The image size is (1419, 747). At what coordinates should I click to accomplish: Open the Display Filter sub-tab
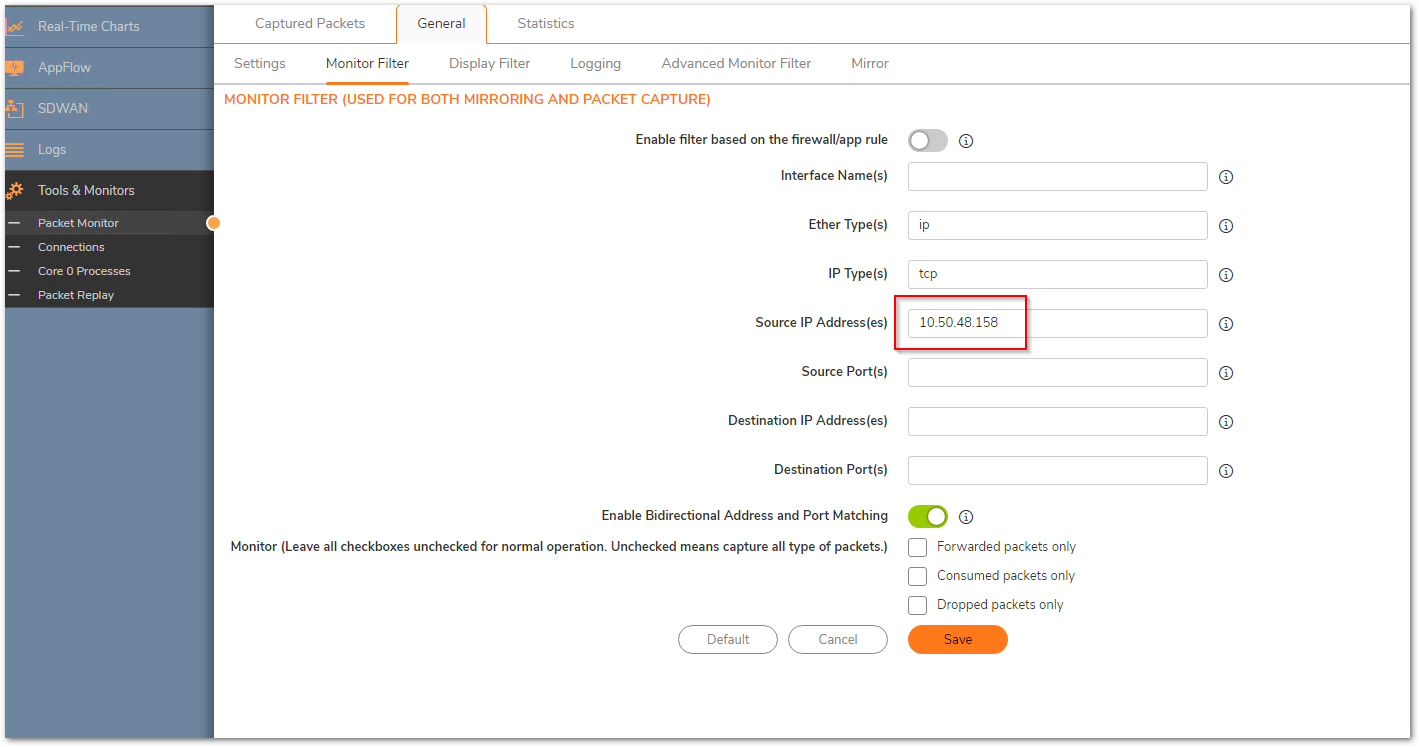pos(489,63)
